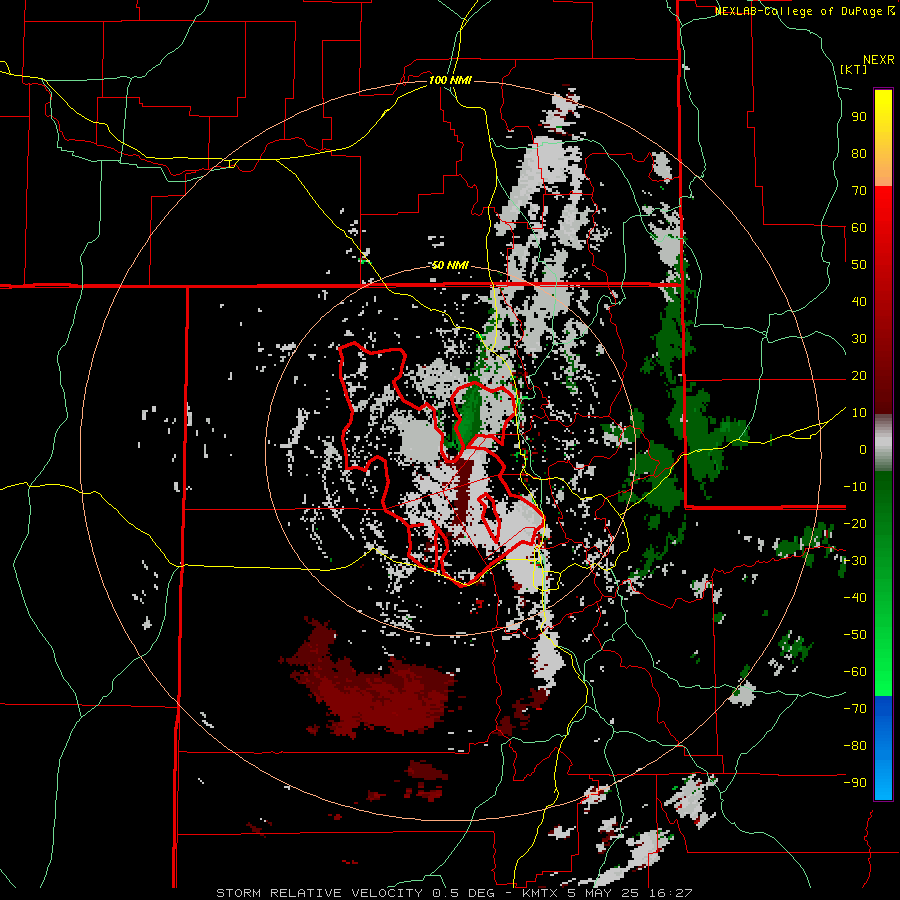Click the -50 value on velocity scale
This screenshot has width=900, height=900.
coord(855,635)
